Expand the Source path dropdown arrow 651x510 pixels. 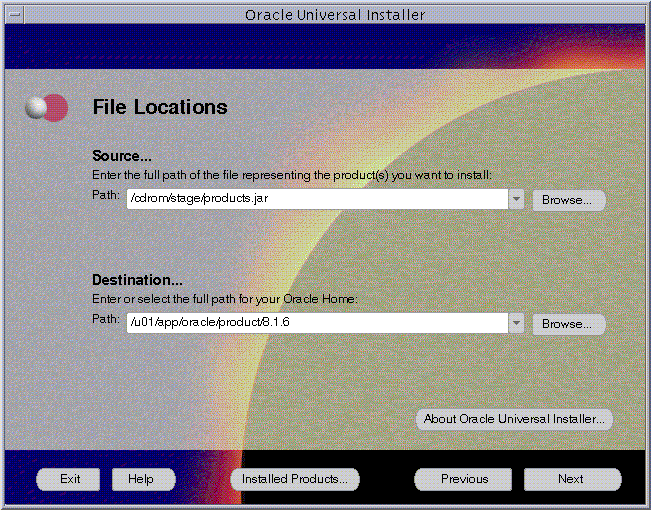[516, 199]
